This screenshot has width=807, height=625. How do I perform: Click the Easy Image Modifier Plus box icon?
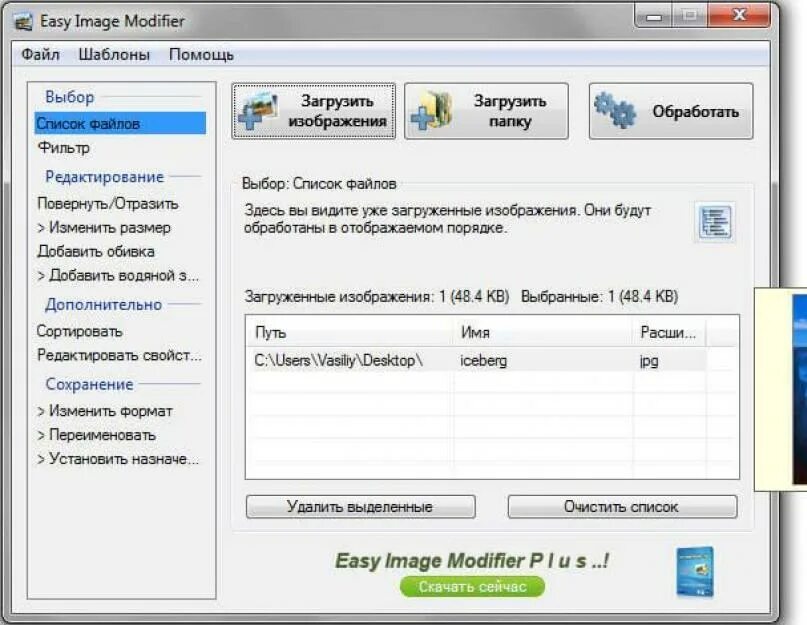point(695,572)
